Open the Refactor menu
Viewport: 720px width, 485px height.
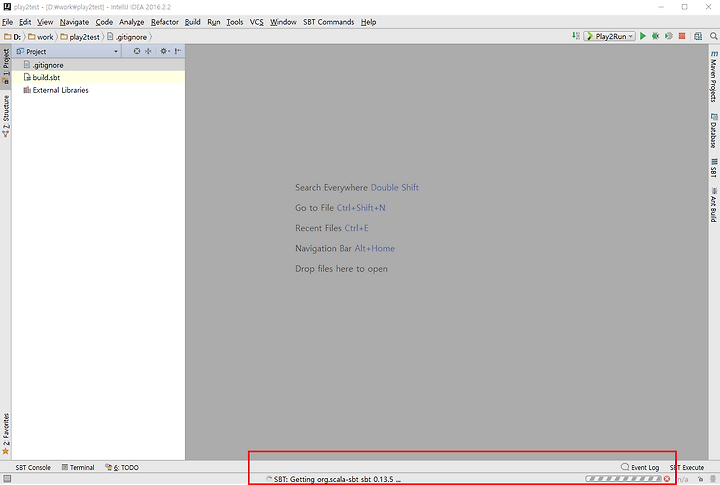(x=164, y=22)
